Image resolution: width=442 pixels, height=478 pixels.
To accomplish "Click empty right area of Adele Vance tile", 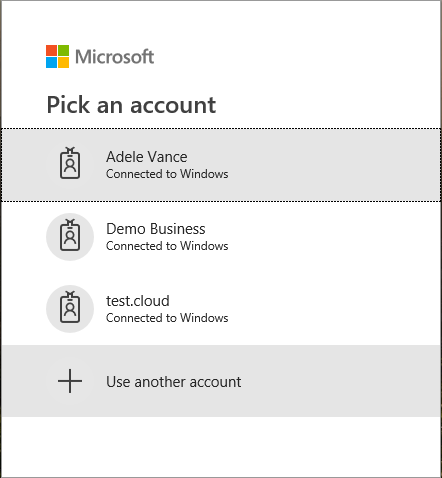I will coord(333,165).
